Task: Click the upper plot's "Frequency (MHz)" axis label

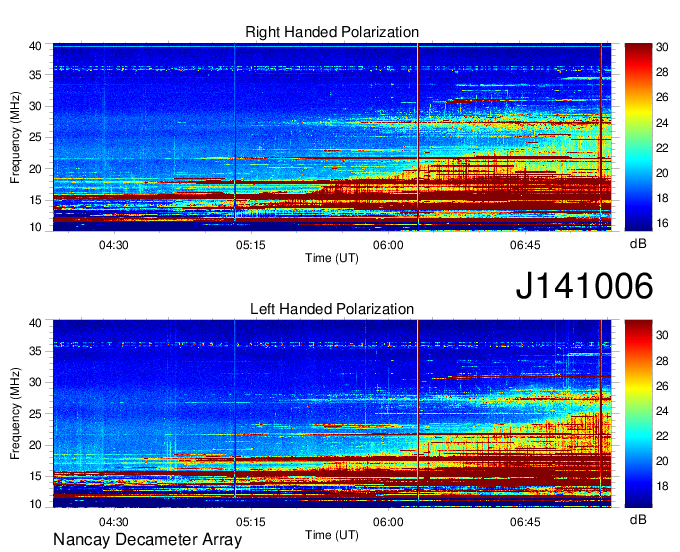Action: pyautogui.click(x=15, y=137)
